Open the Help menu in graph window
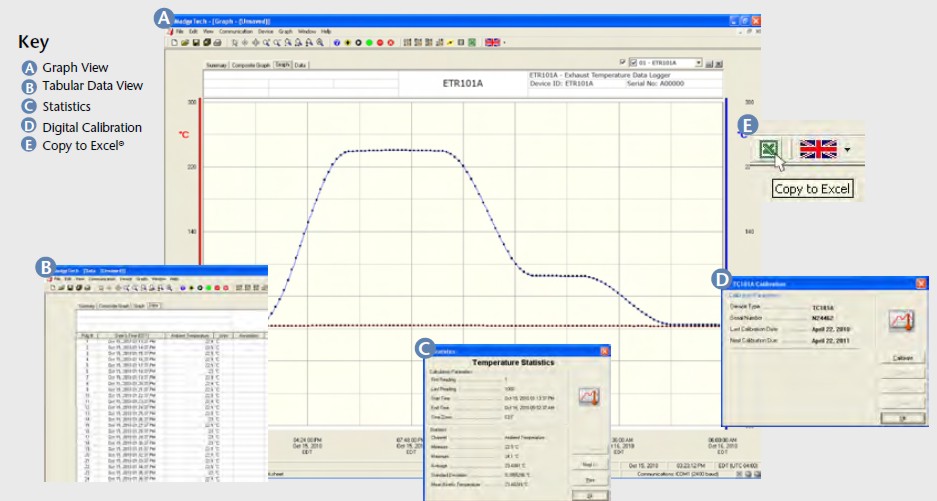 [x=326, y=31]
